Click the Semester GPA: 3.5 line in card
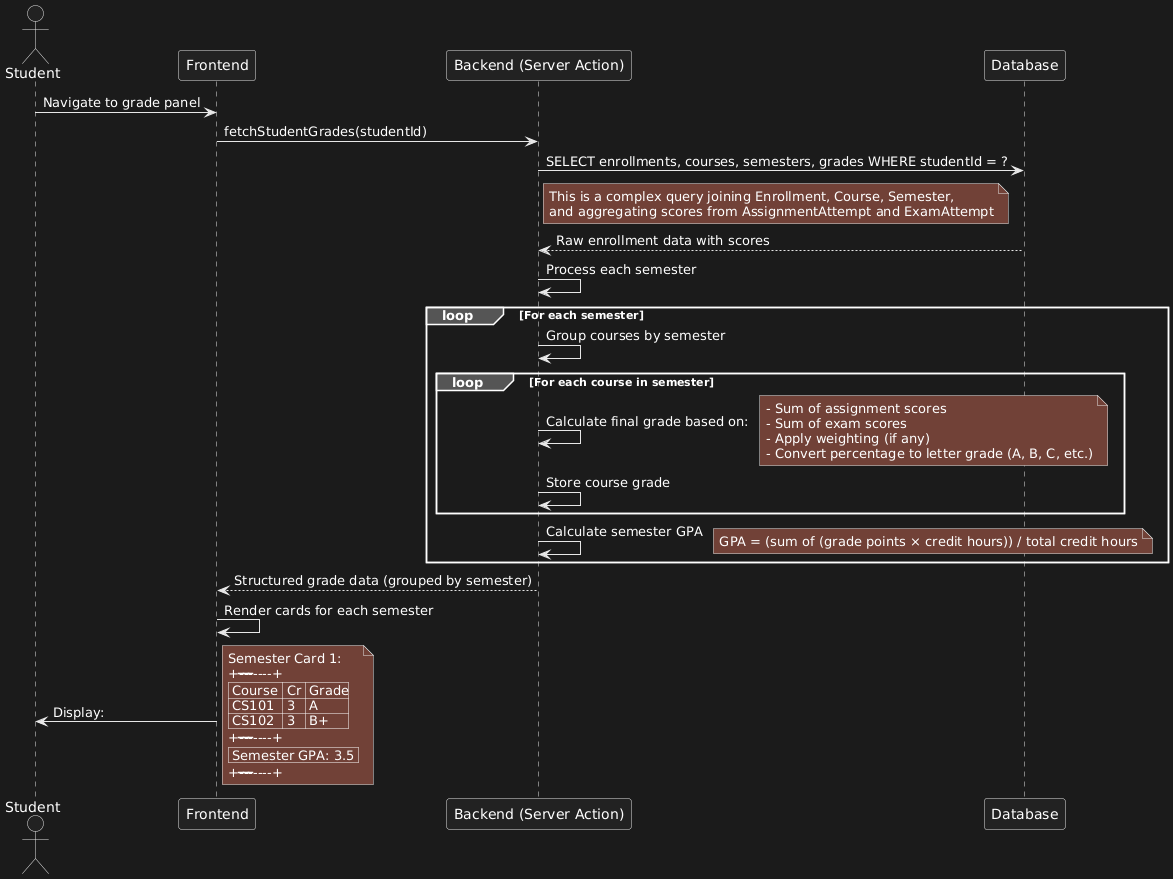This screenshot has width=1173, height=879. (293, 755)
